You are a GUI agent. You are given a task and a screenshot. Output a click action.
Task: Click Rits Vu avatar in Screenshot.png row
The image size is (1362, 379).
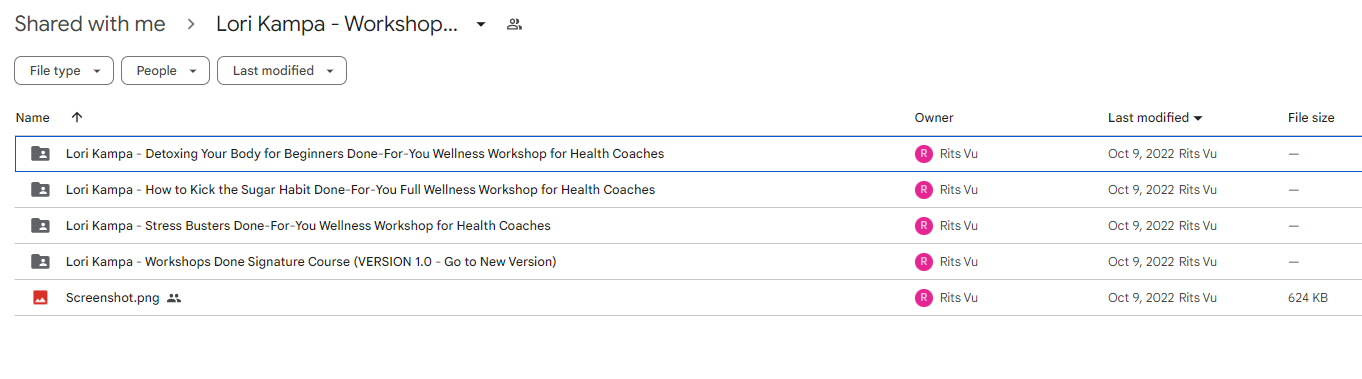coord(923,298)
